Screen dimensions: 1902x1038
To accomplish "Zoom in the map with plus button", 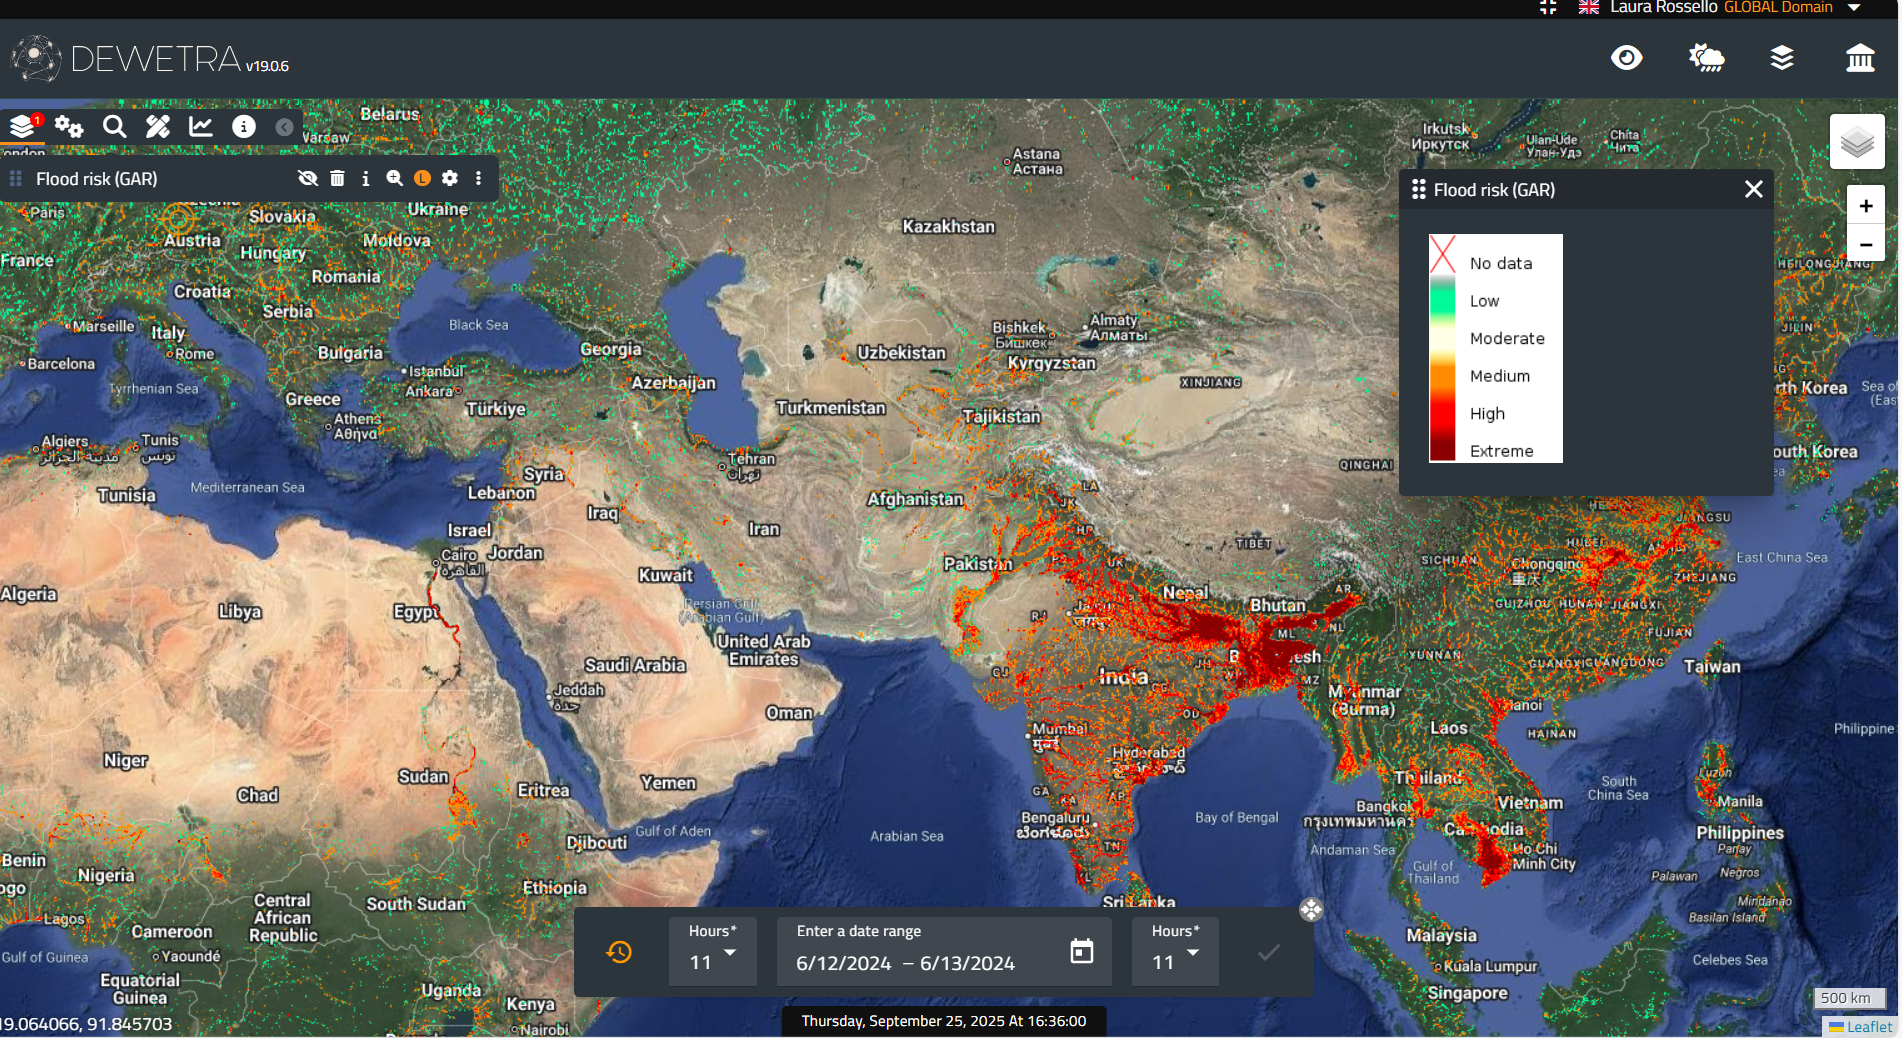I will click(1865, 206).
